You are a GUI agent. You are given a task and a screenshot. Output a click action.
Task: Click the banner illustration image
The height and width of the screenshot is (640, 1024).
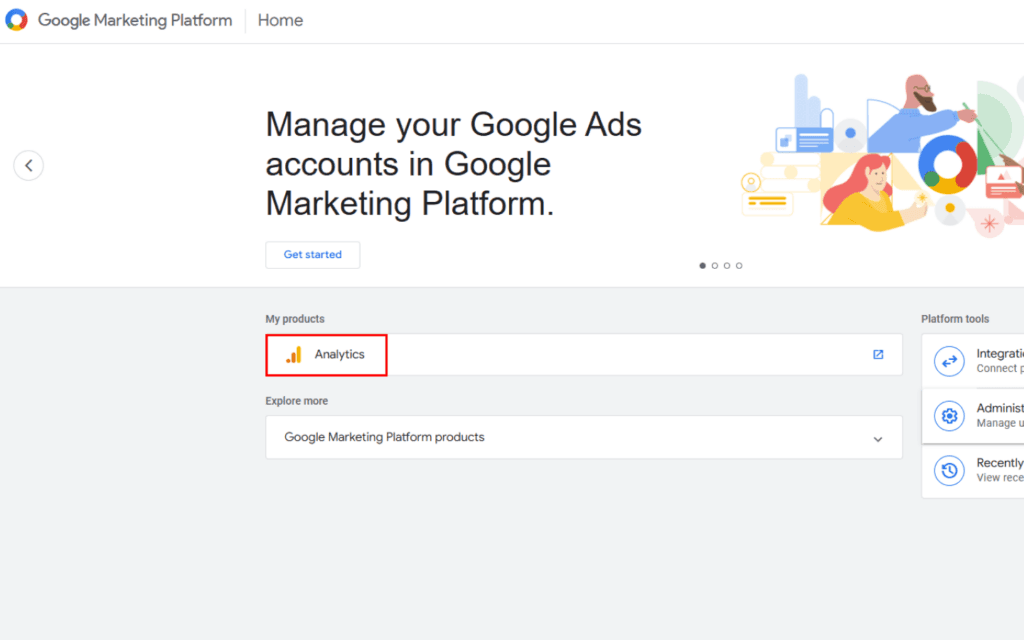882,154
